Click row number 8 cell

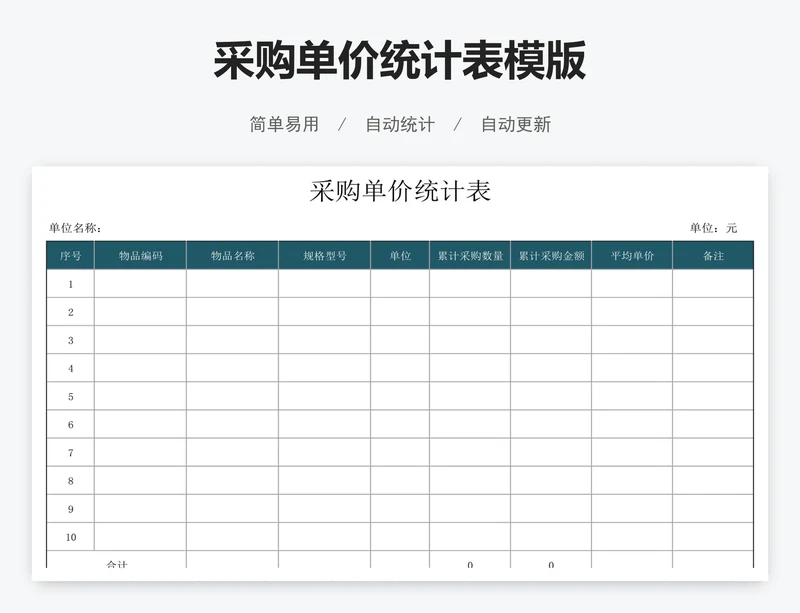70,480
